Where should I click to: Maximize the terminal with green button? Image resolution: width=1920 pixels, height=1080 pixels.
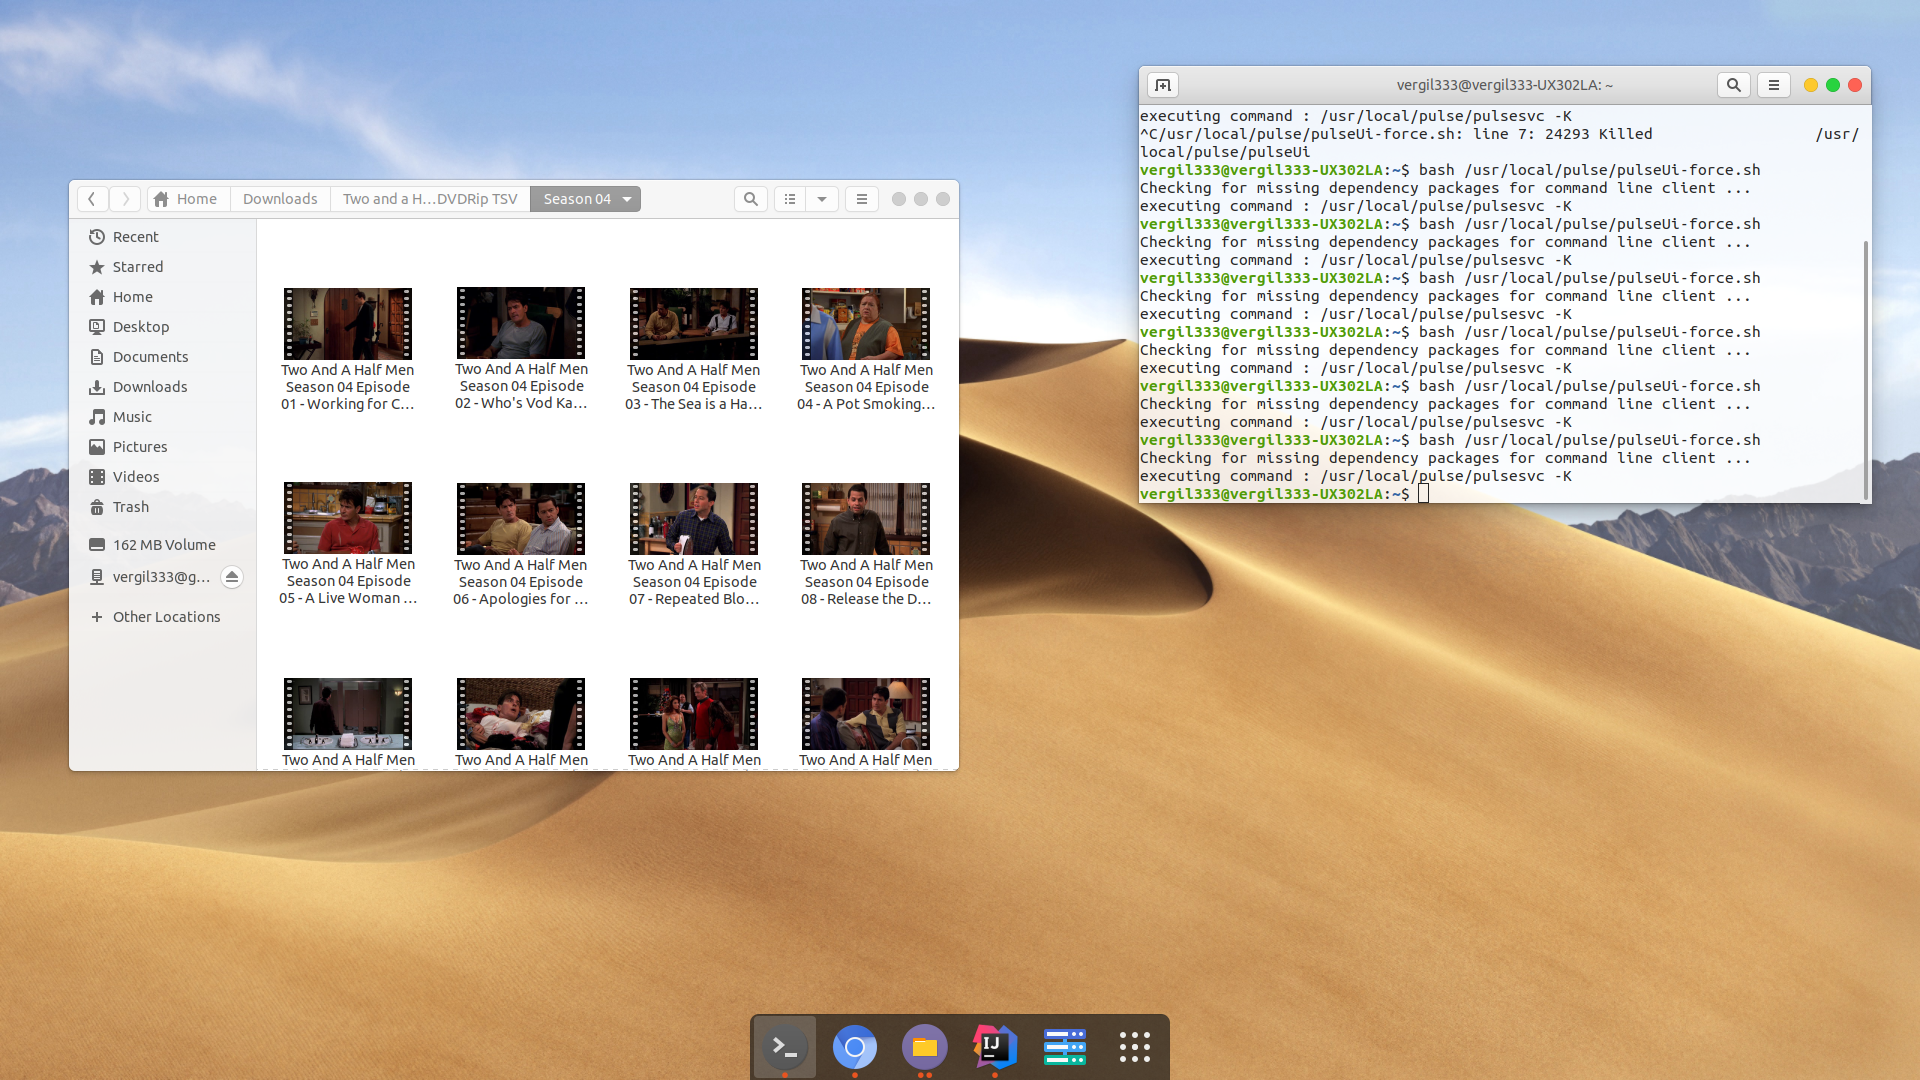1833,85
